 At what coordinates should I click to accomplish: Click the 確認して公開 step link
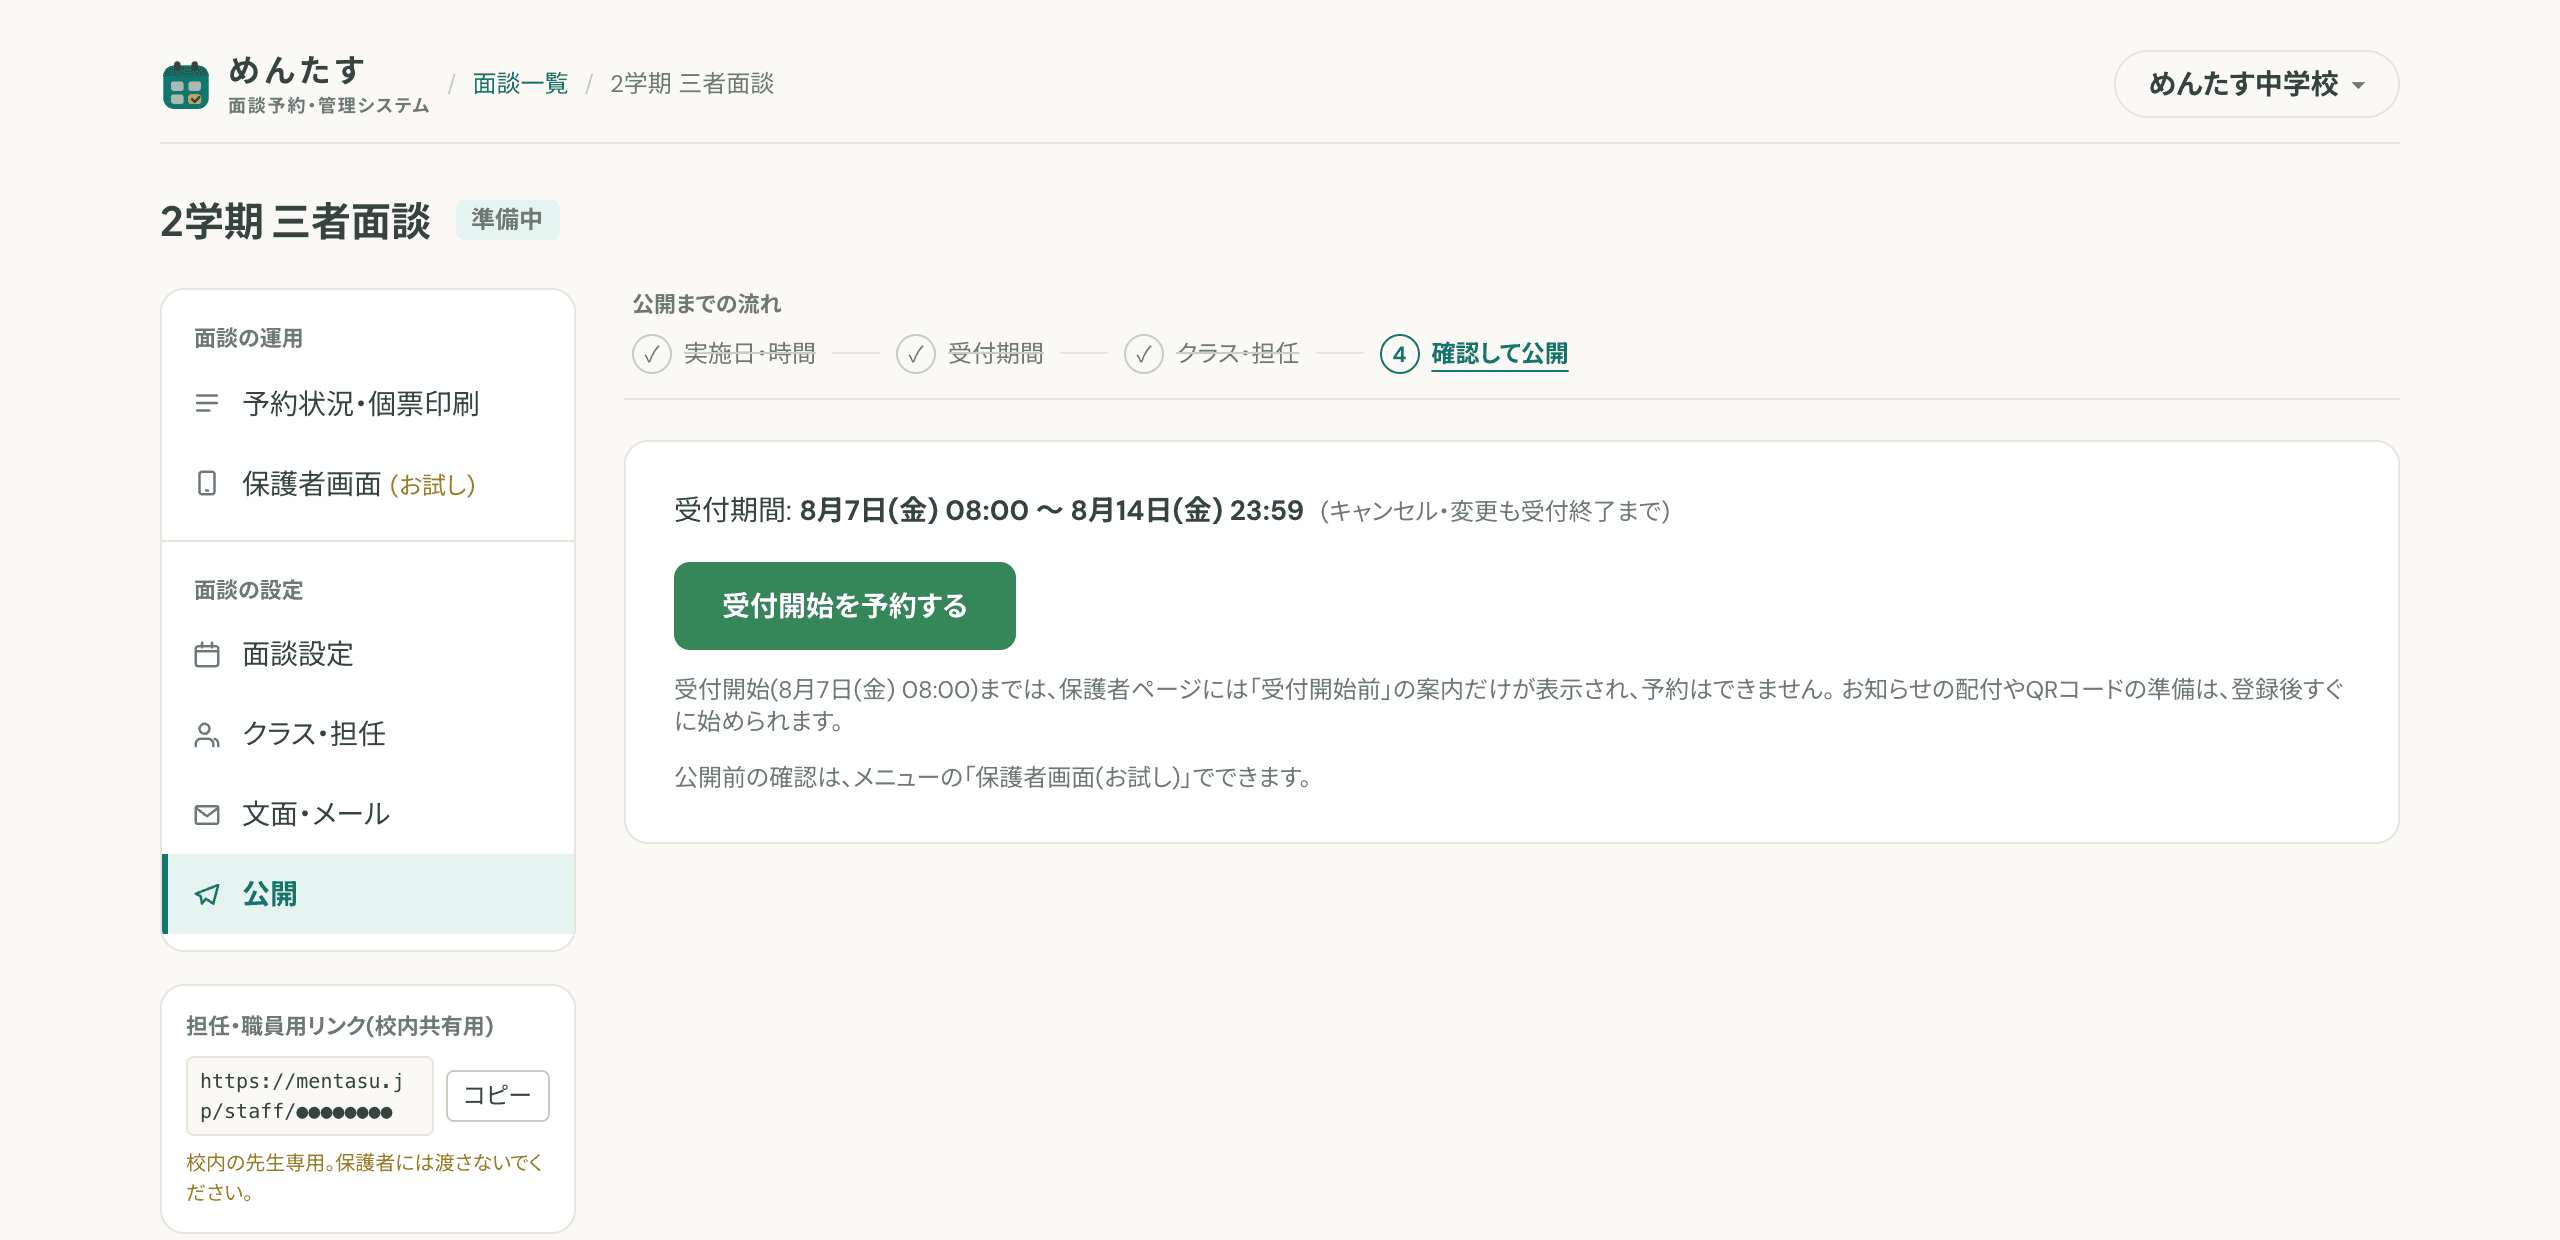click(1499, 354)
